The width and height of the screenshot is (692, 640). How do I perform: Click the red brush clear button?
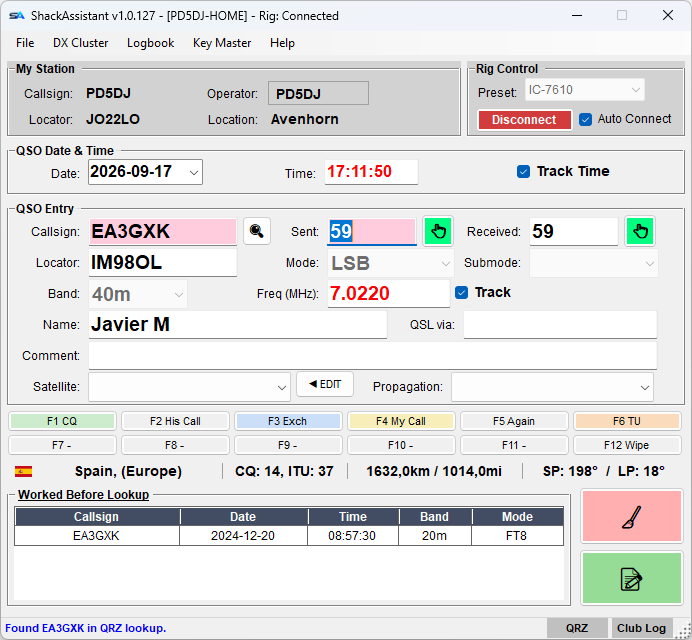(x=632, y=516)
